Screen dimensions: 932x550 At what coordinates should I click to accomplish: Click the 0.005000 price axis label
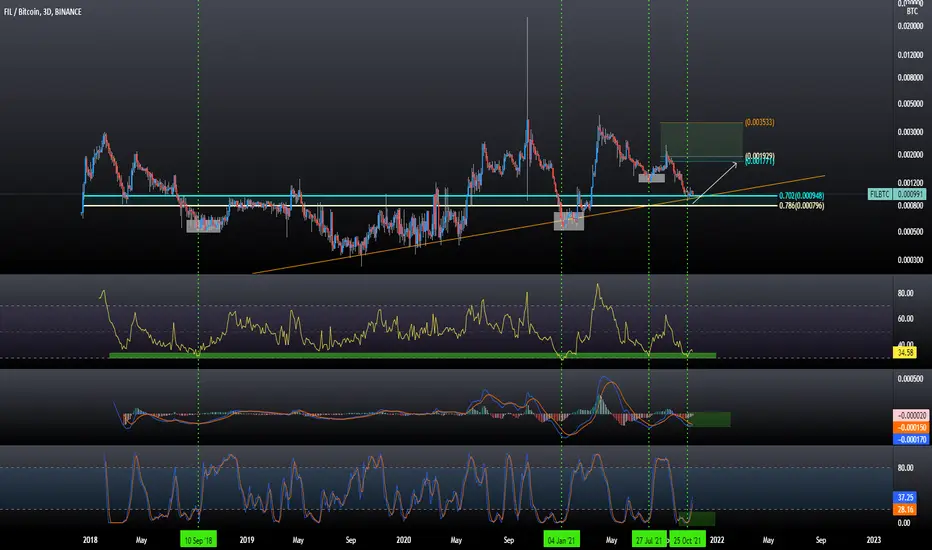point(910,103)
